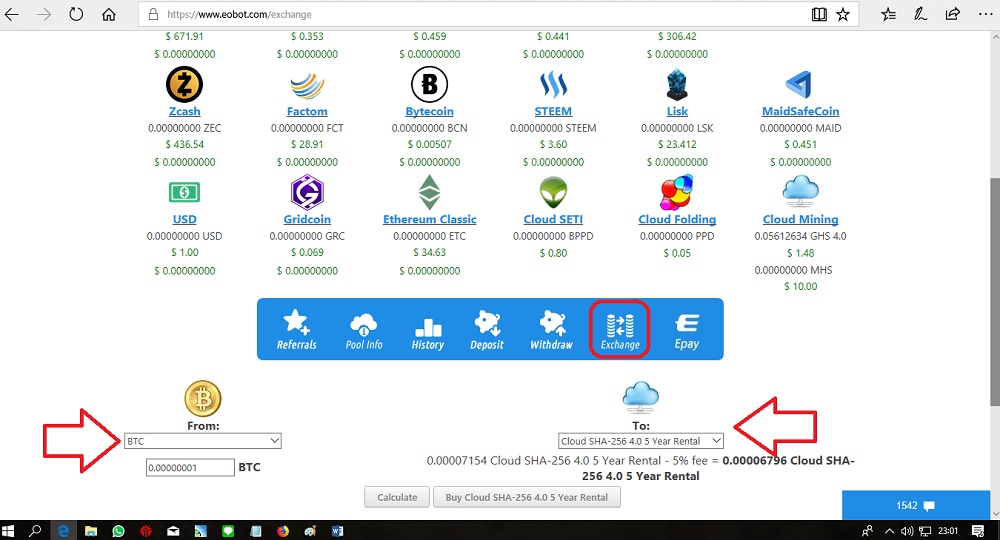Open the Cloud SETI link

coord(553,219)
